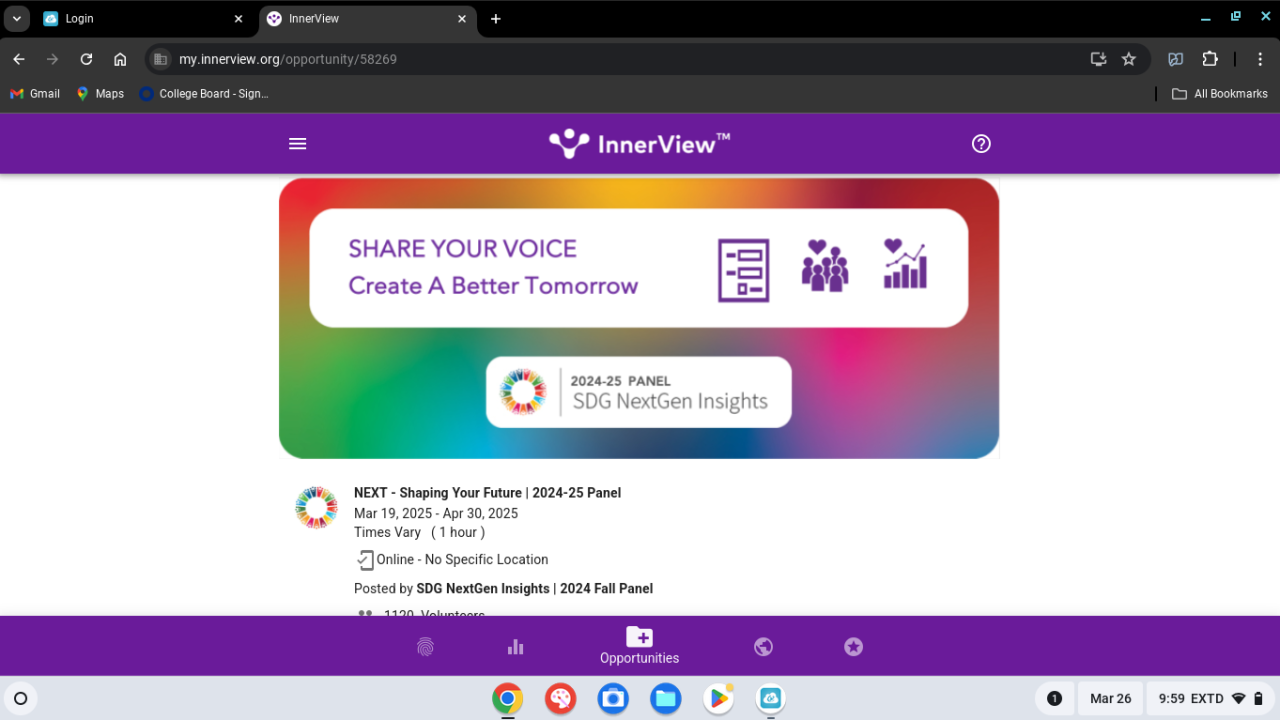The height and width of the screenshot is (720, 1280).
Task: Reload the current page
Action: [x=86, y=59]
